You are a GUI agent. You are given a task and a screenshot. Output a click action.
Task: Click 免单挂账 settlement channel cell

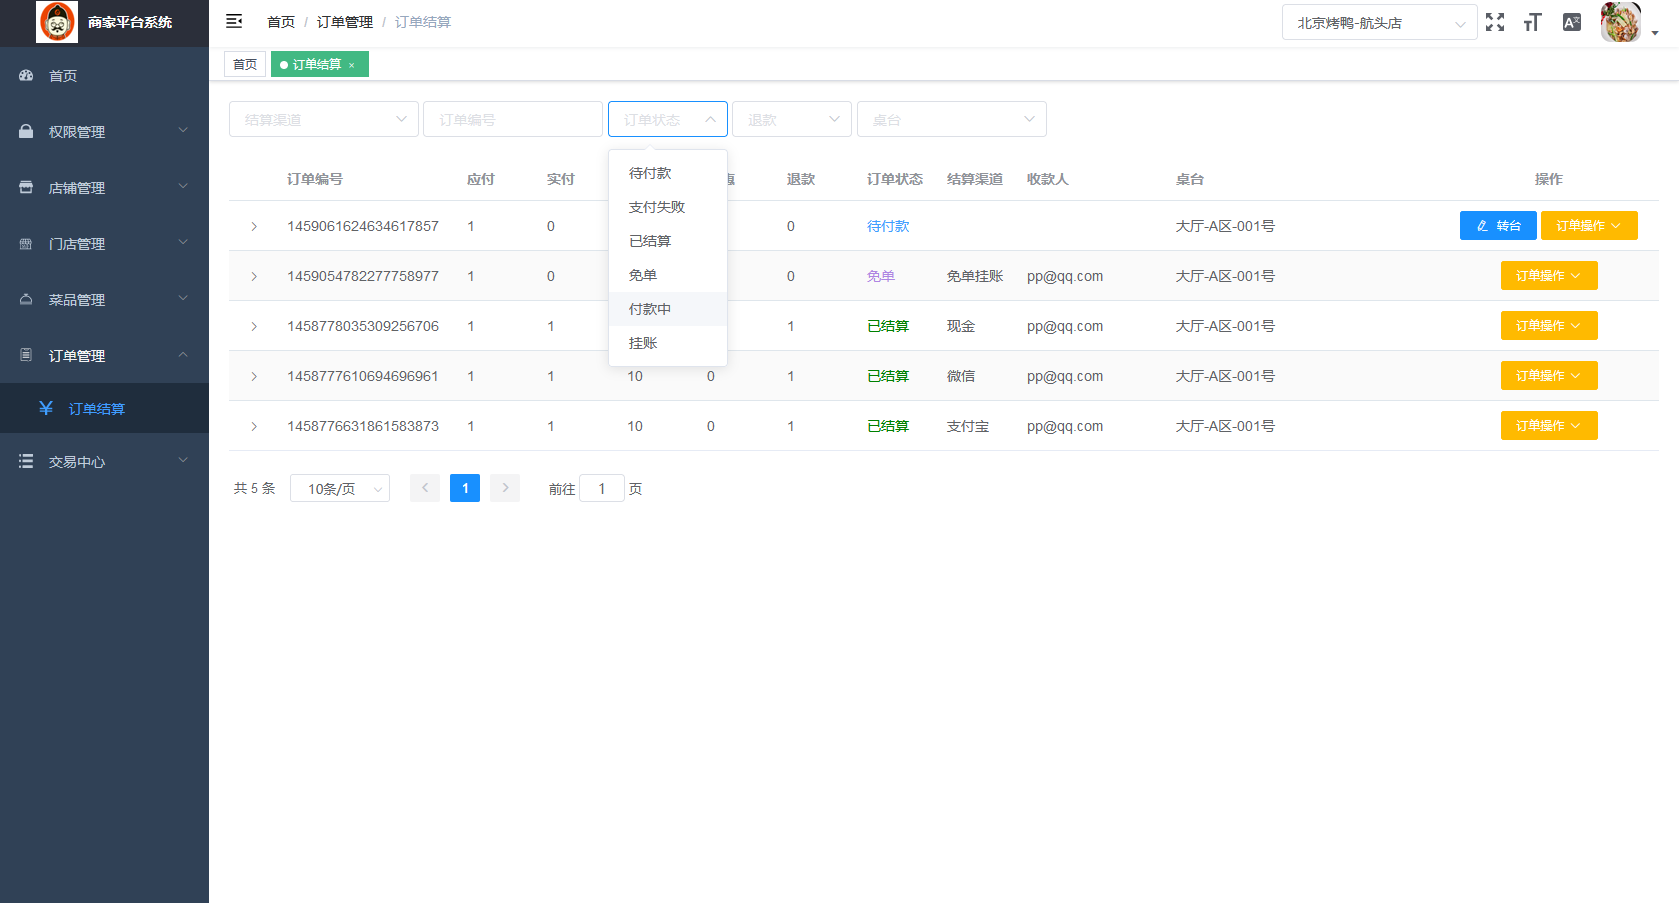click(975, 276)
